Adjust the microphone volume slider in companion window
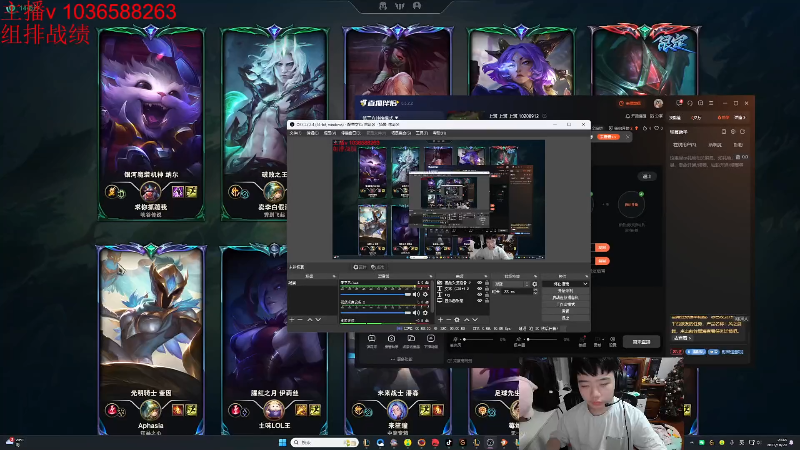Image resolution: width=800 pixels, height=450 pixels. [x=477, y=339]
